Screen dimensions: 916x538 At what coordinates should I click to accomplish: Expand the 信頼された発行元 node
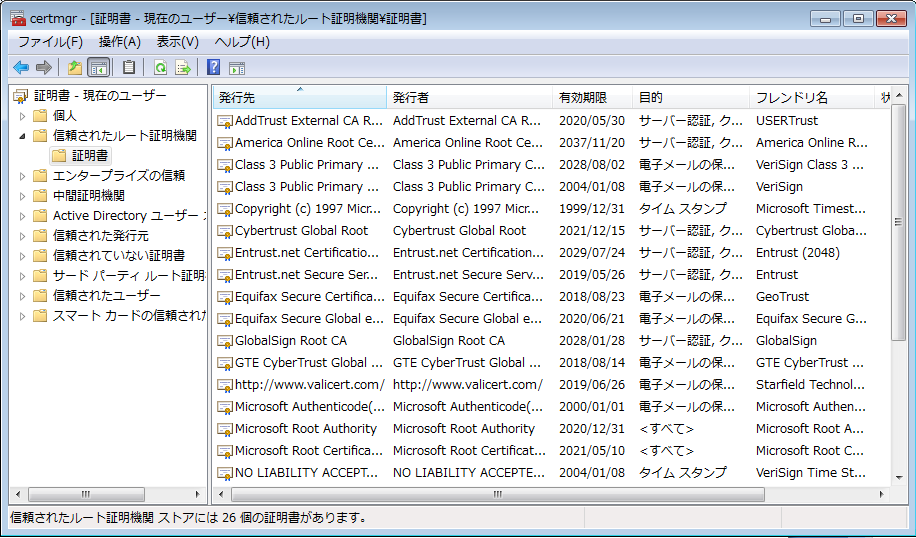(22, 237)
